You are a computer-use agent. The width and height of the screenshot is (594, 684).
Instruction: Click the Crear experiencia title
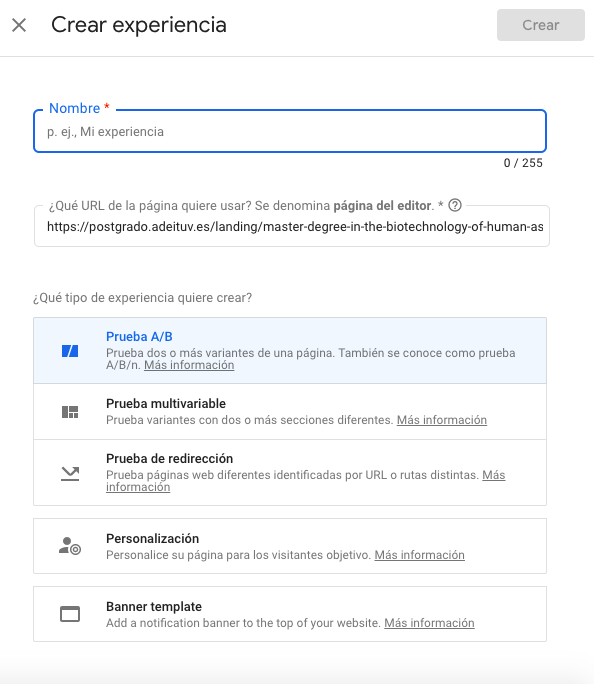(x=139, y=25)
